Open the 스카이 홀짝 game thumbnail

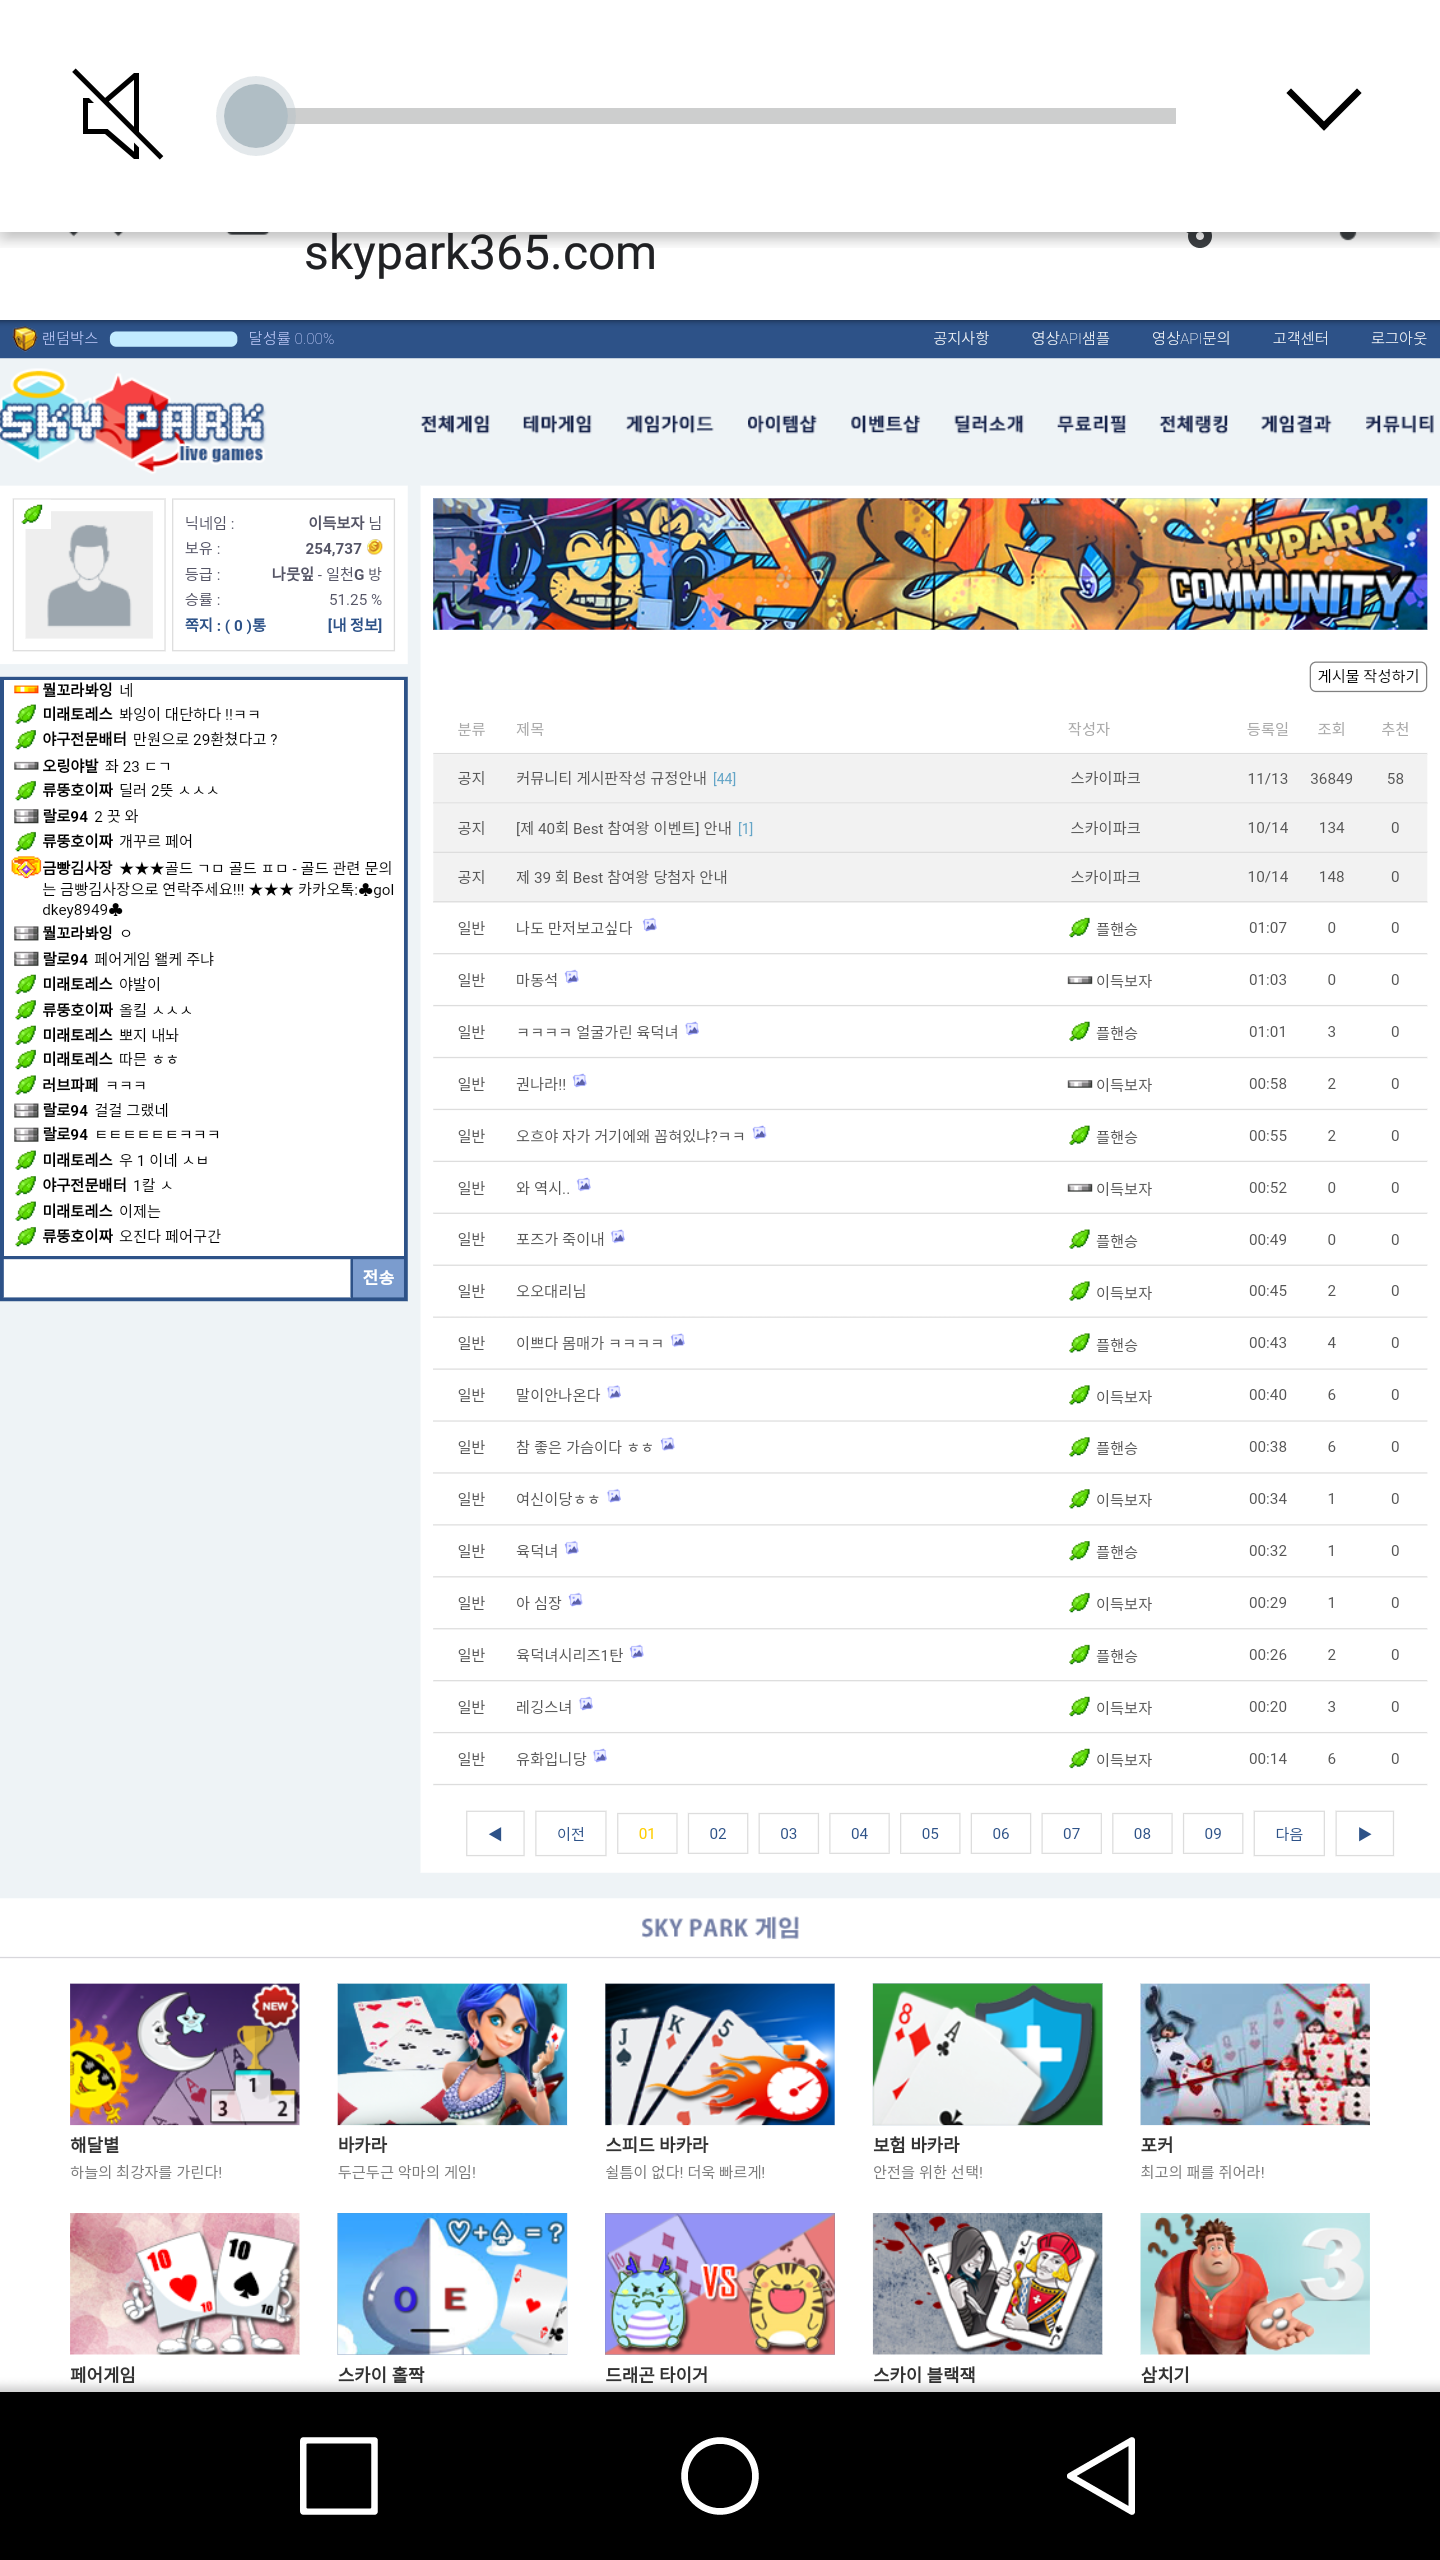pos(452,2283)
